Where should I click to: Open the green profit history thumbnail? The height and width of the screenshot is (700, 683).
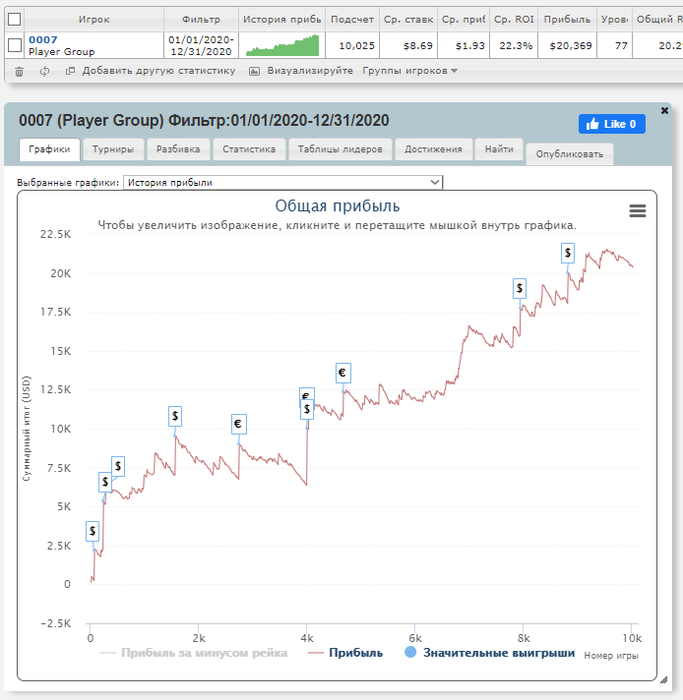coord(283,45)
